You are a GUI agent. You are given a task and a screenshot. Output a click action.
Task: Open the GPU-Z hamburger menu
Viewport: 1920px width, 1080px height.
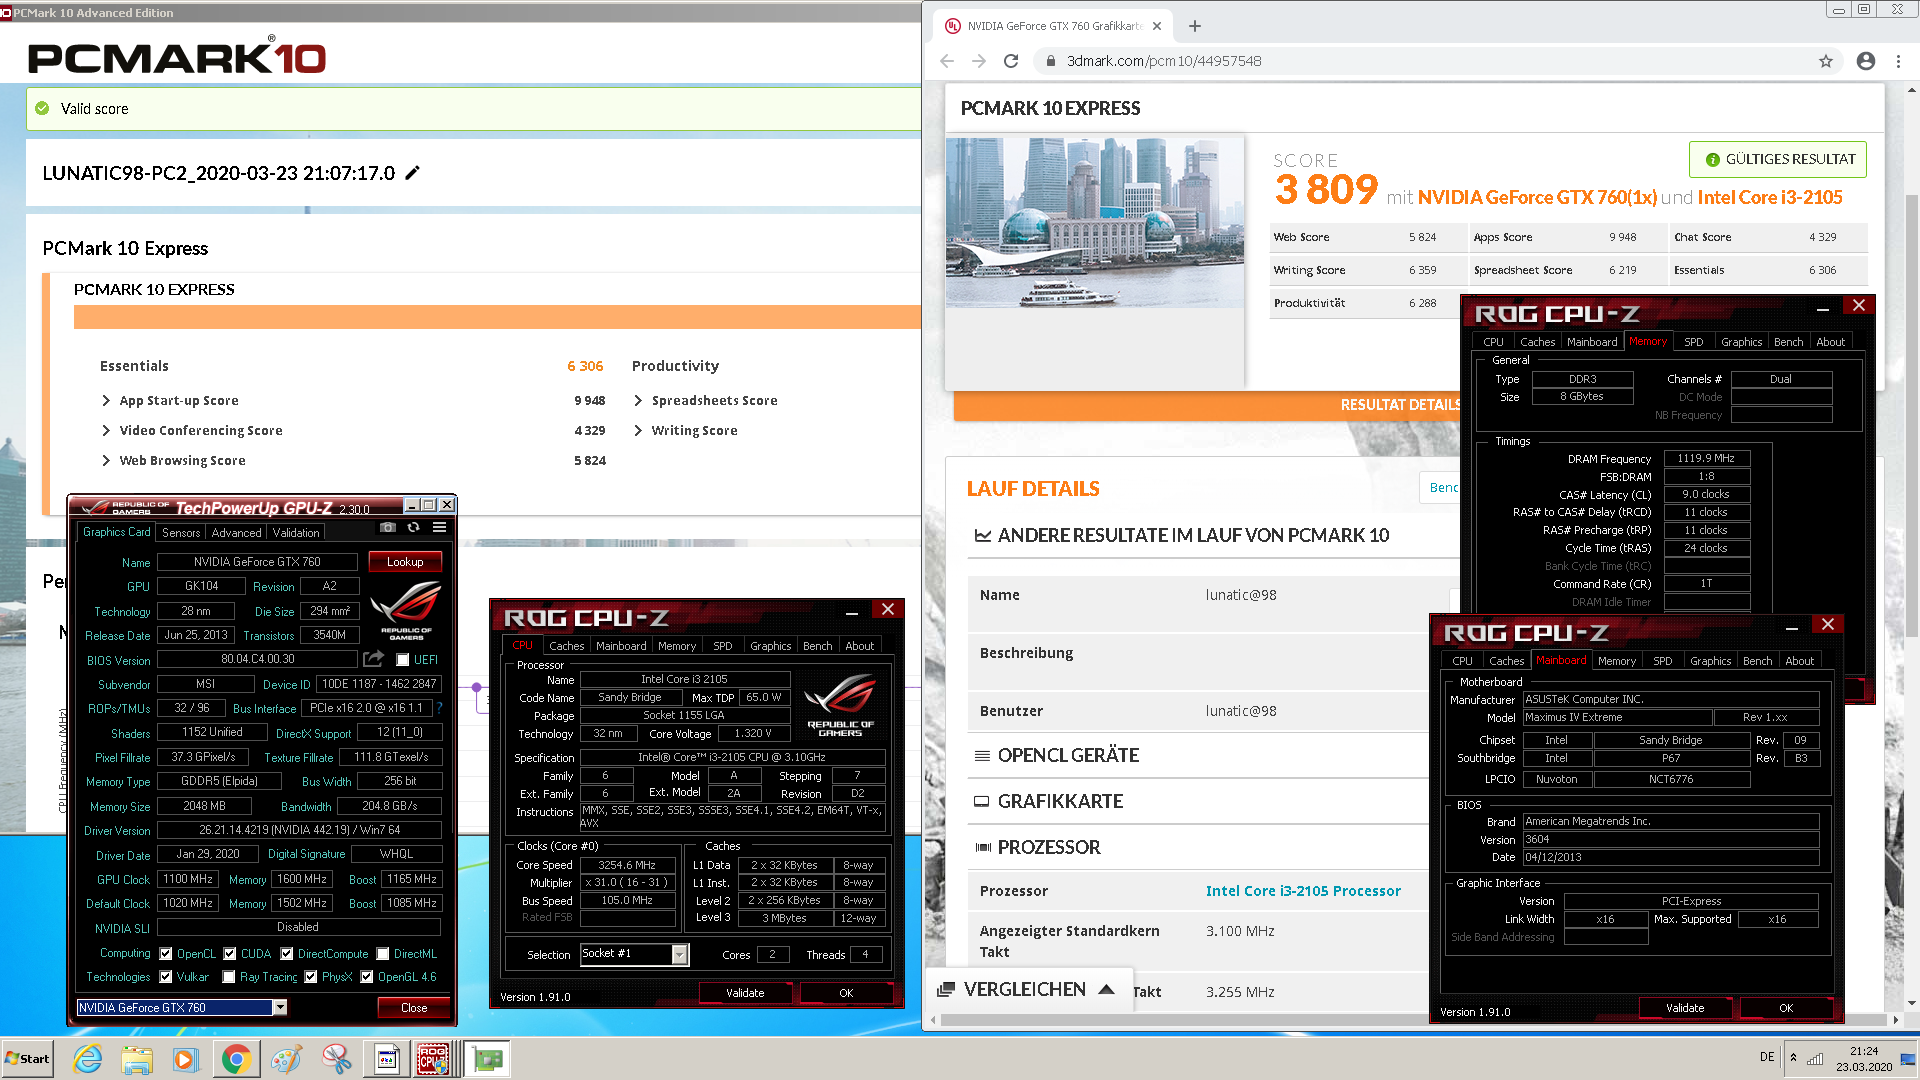tap(439, 528)
